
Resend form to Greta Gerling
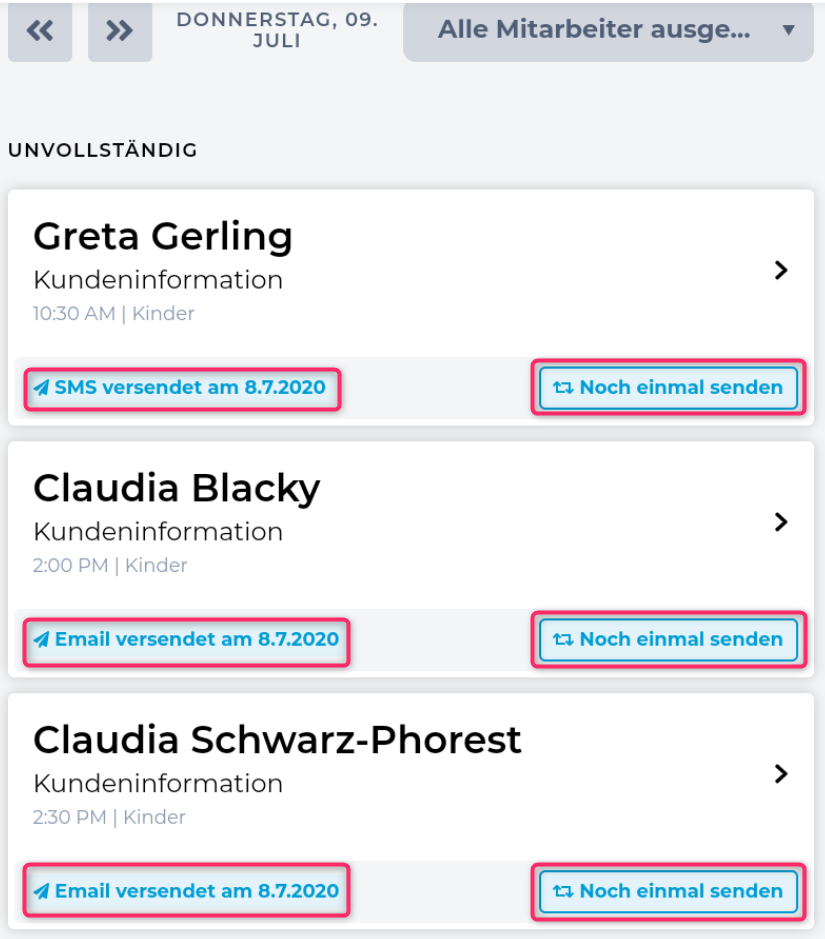(669, 388)
